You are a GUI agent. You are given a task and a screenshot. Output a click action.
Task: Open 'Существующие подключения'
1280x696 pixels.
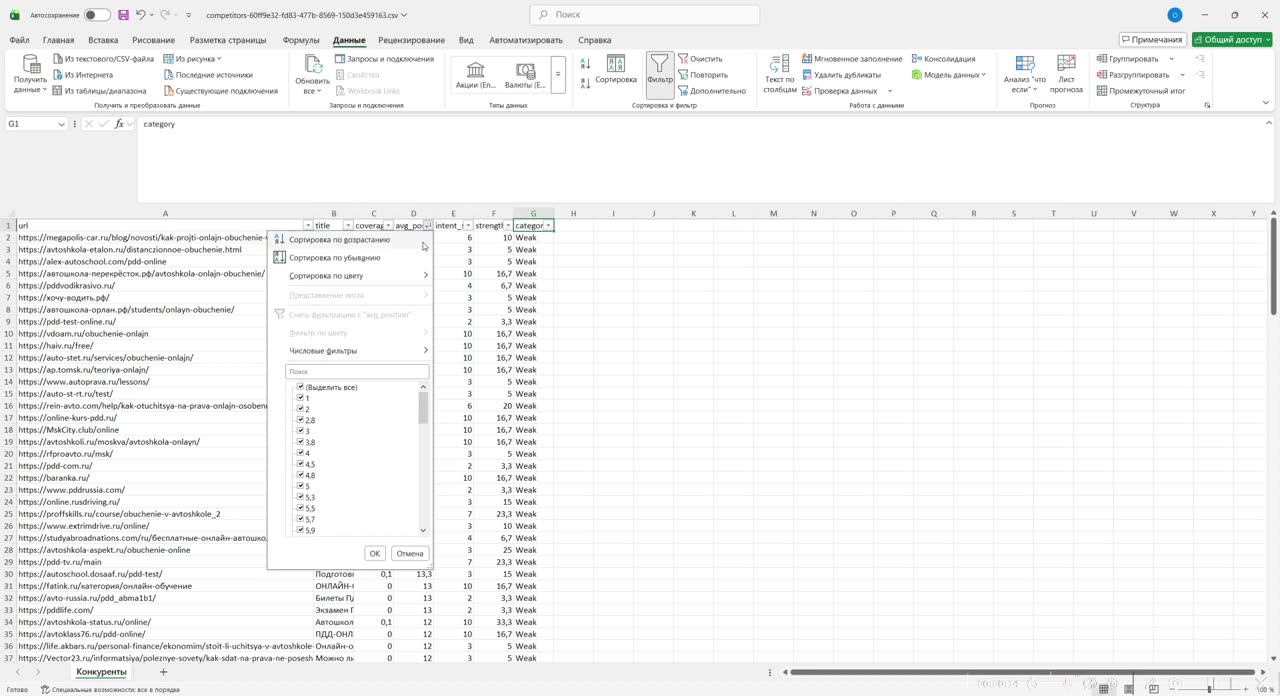click(x=220, y=91)
